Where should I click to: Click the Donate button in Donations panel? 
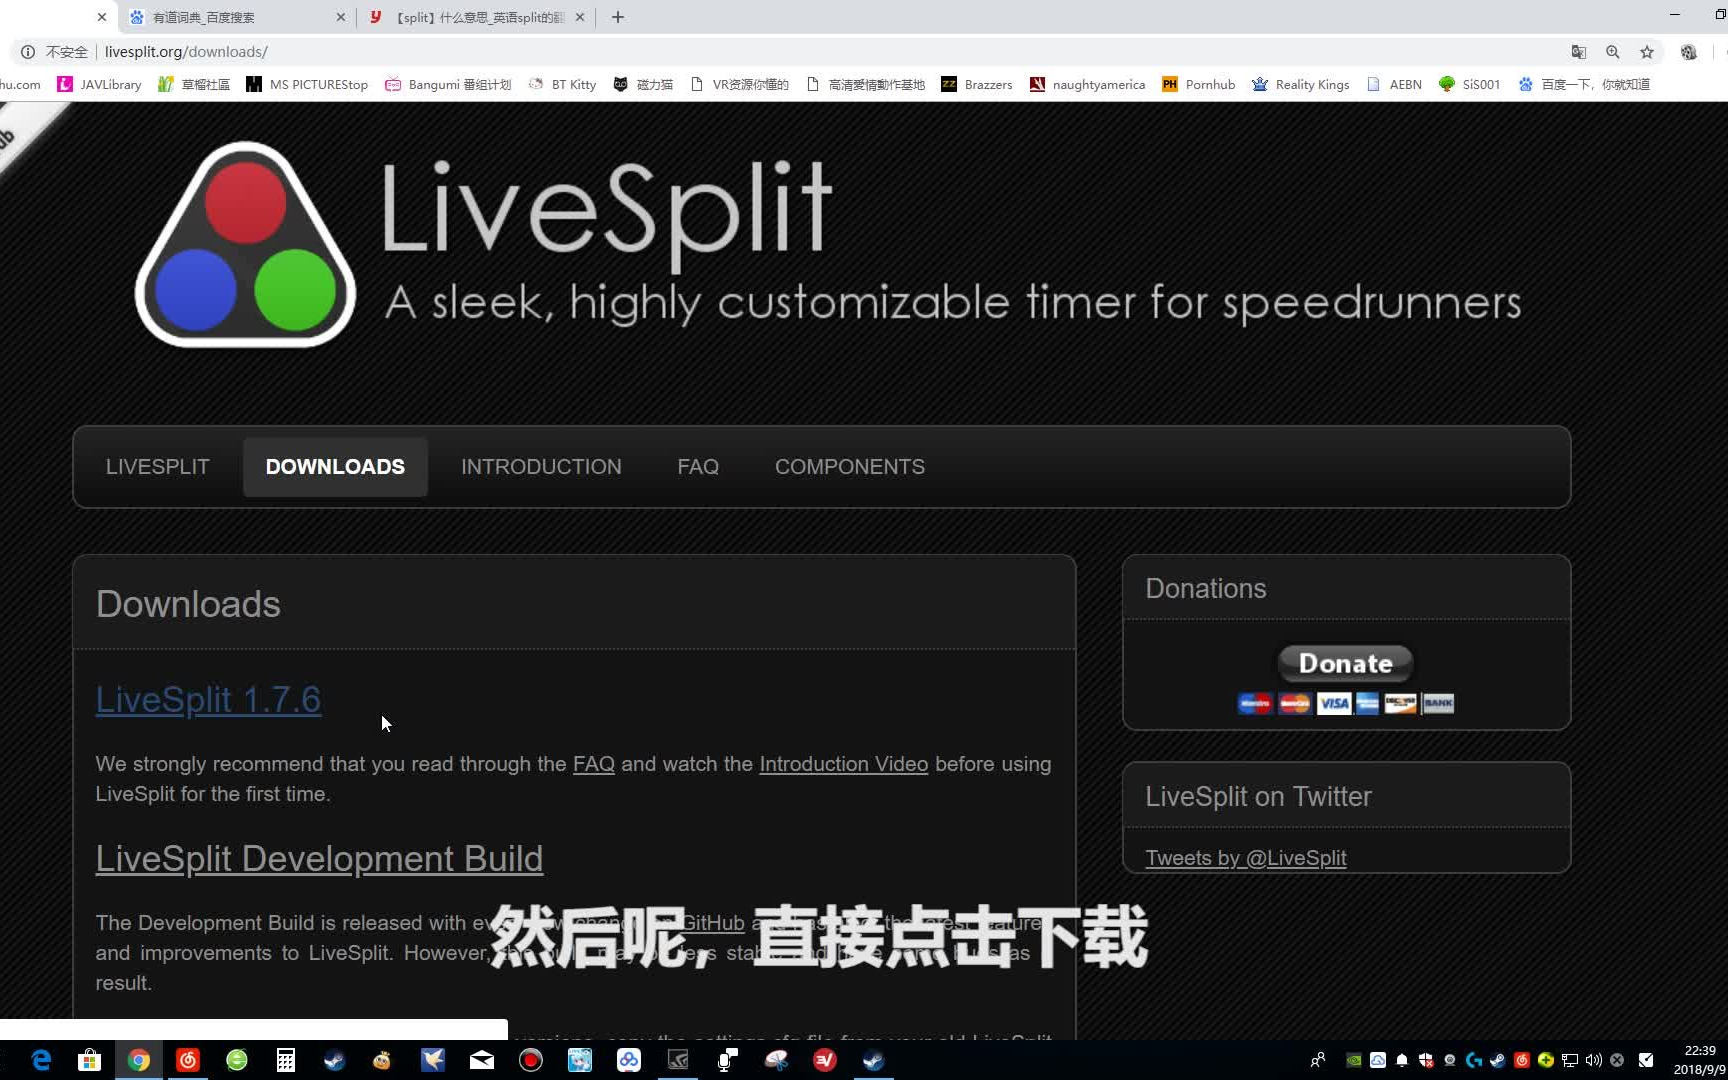1344,663
